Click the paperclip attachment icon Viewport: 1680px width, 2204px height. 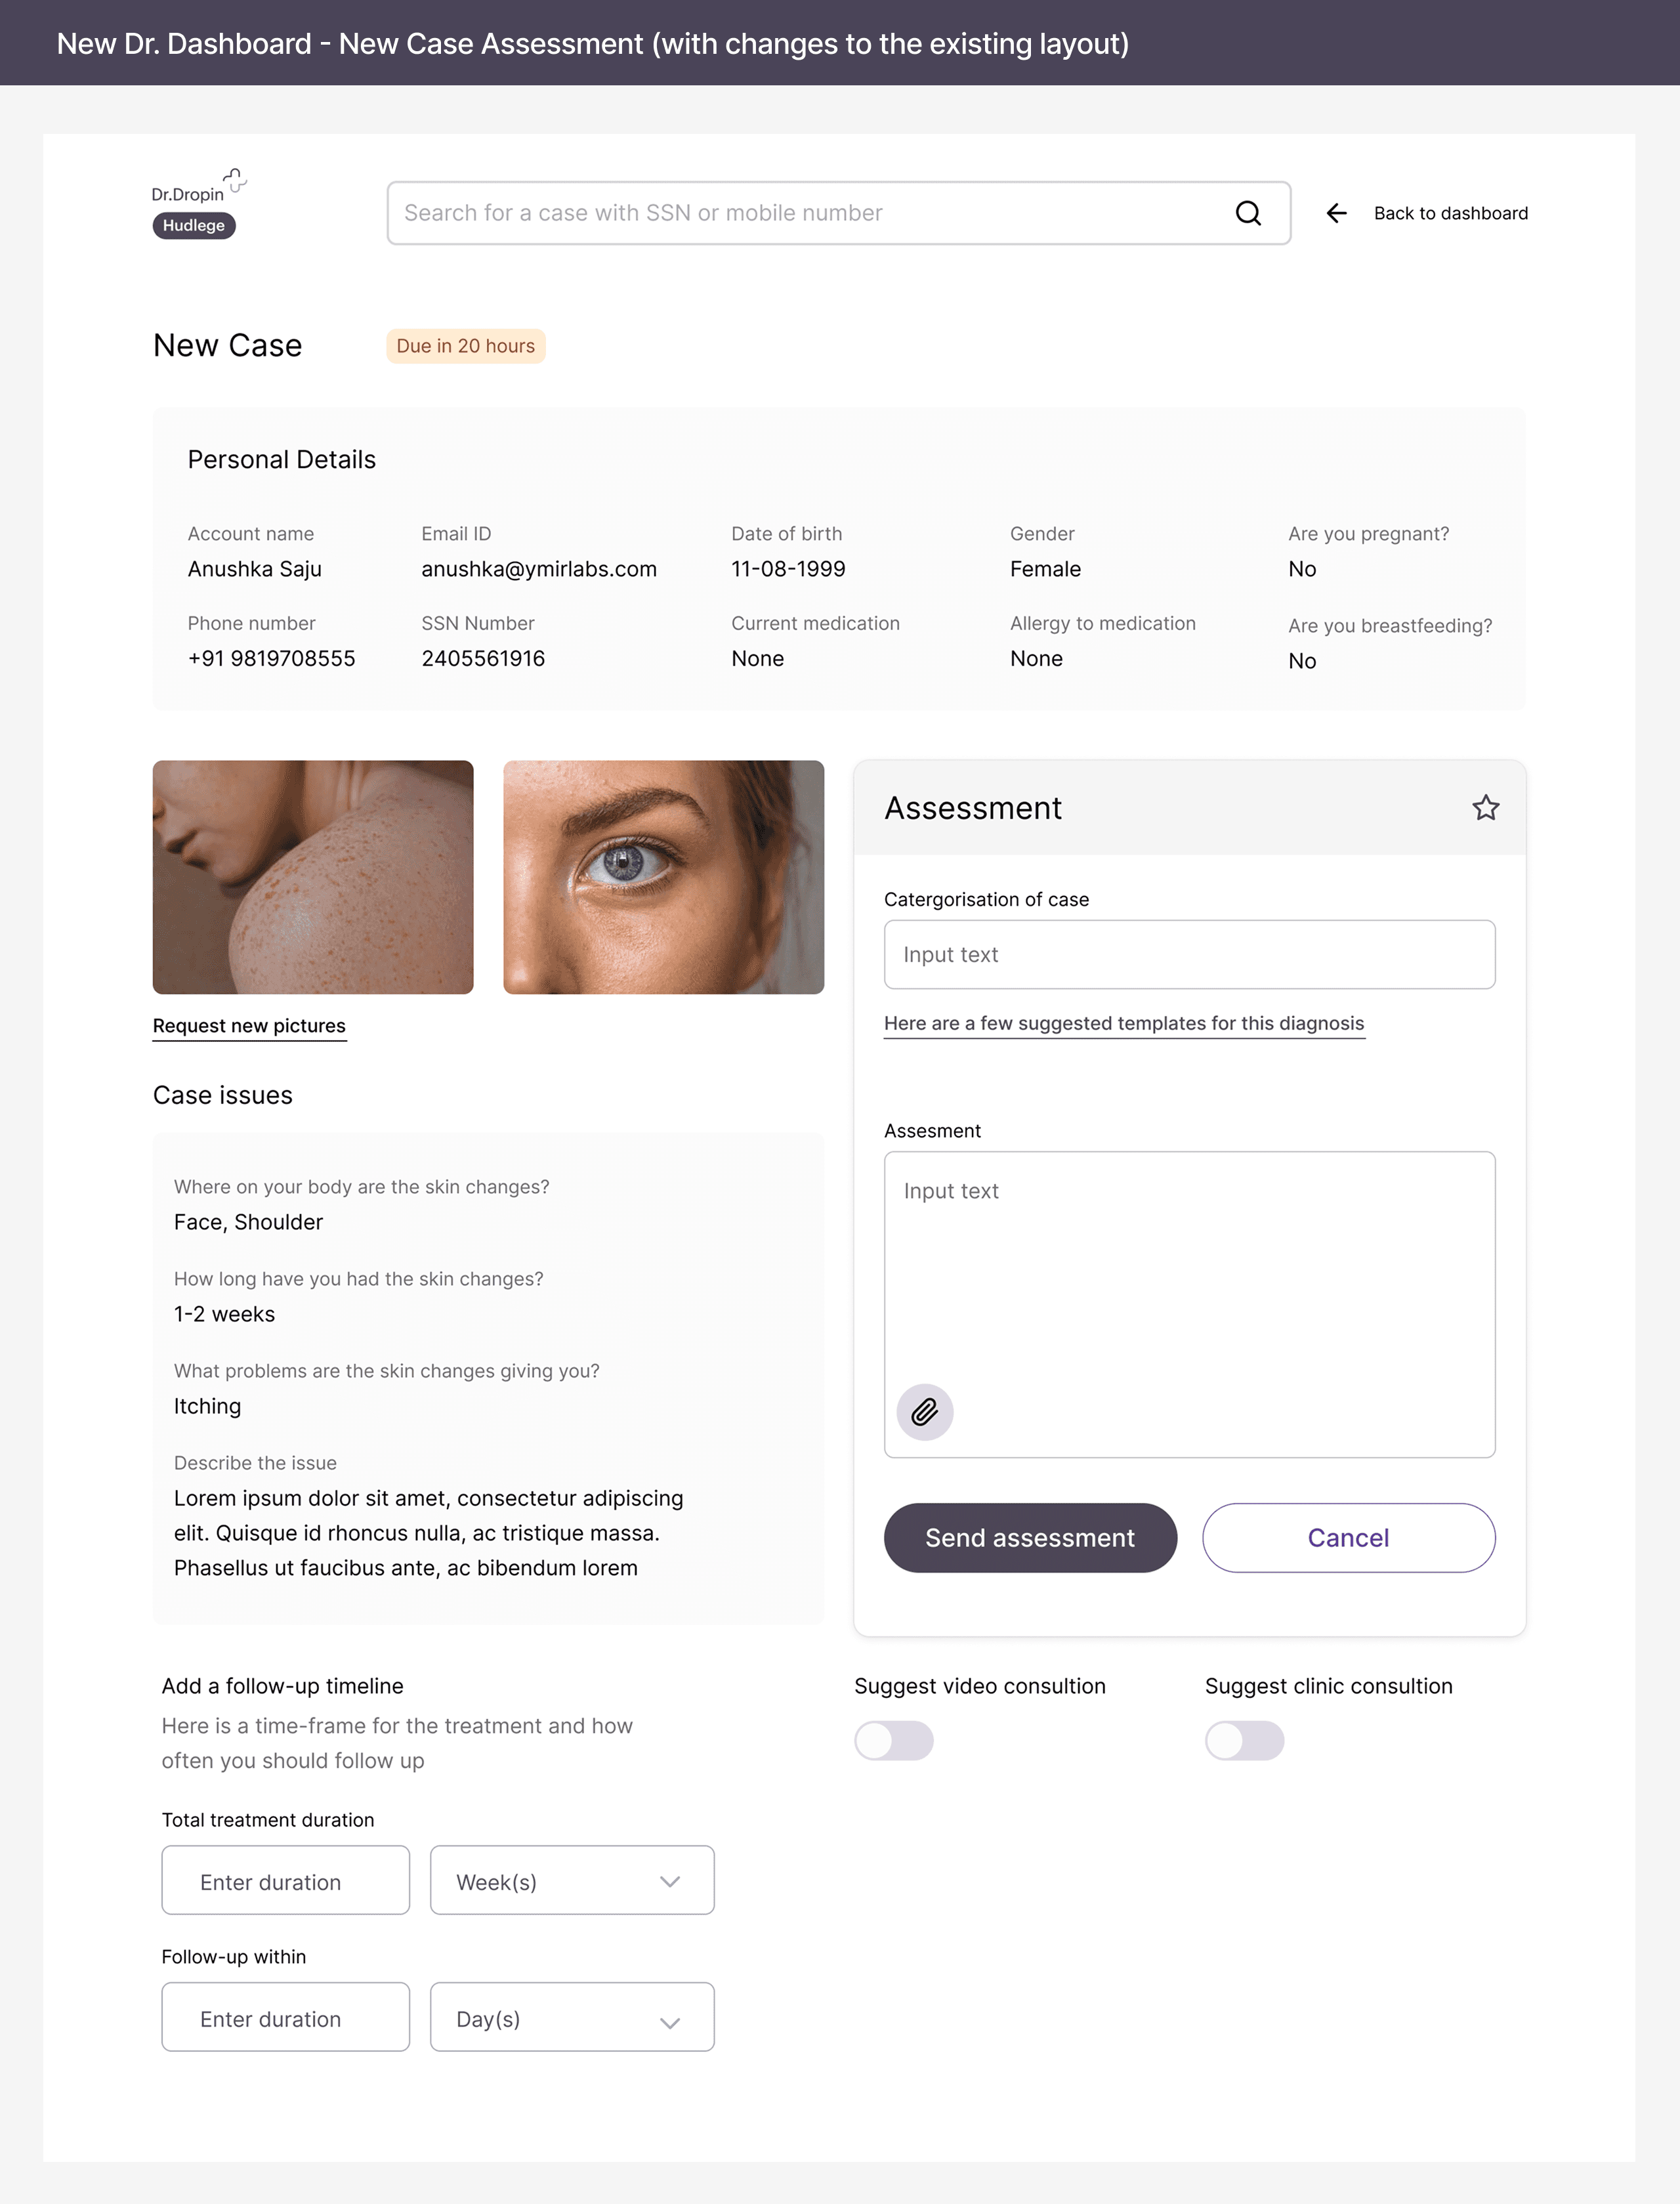click(x=924, y=1411)
